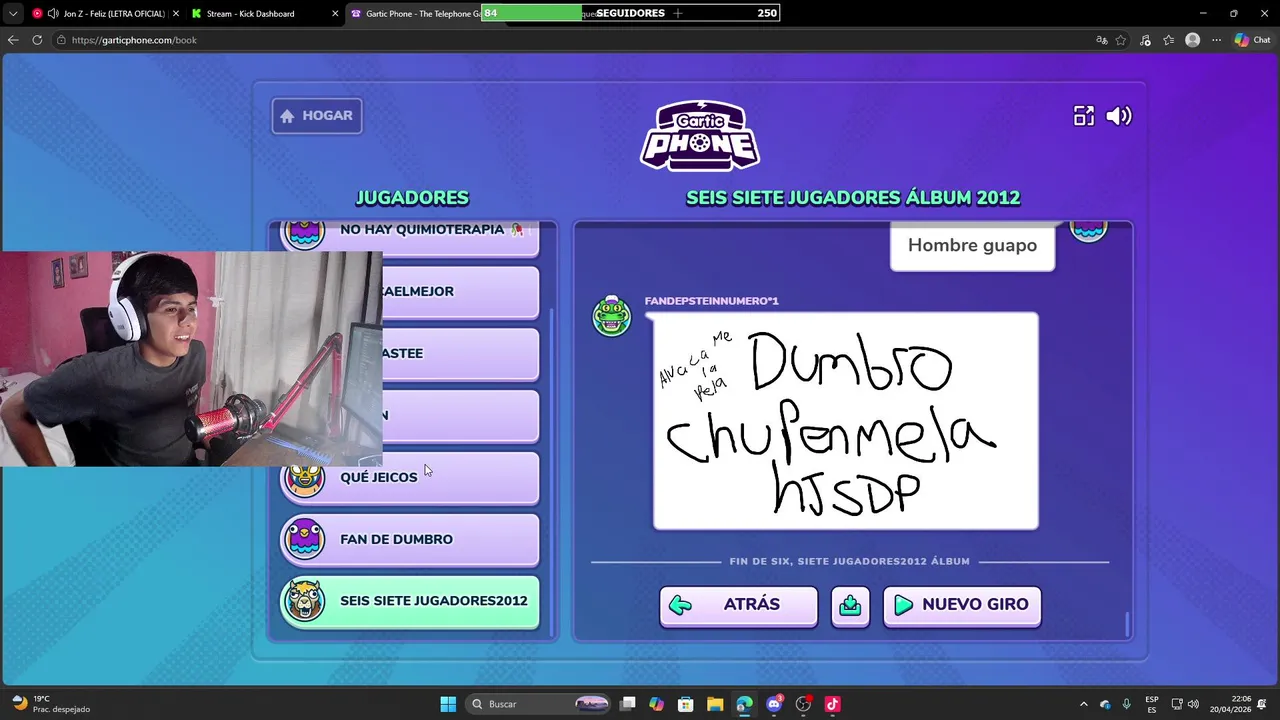The height and width of the screenshot is (720, 1280).
Task: Open browser extensions icon
Action: point(1145,40)
